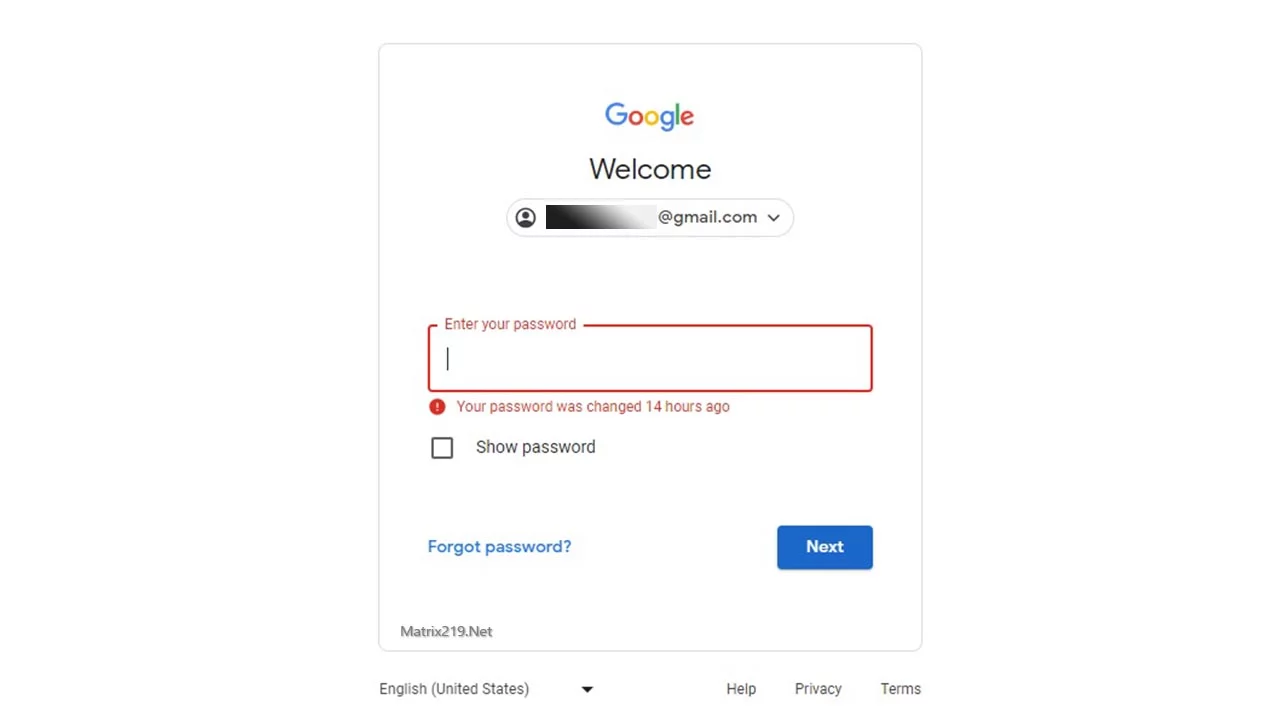Open the Forgot password? link
This screenshot has width=1280, height=720.
pos(499,546)
